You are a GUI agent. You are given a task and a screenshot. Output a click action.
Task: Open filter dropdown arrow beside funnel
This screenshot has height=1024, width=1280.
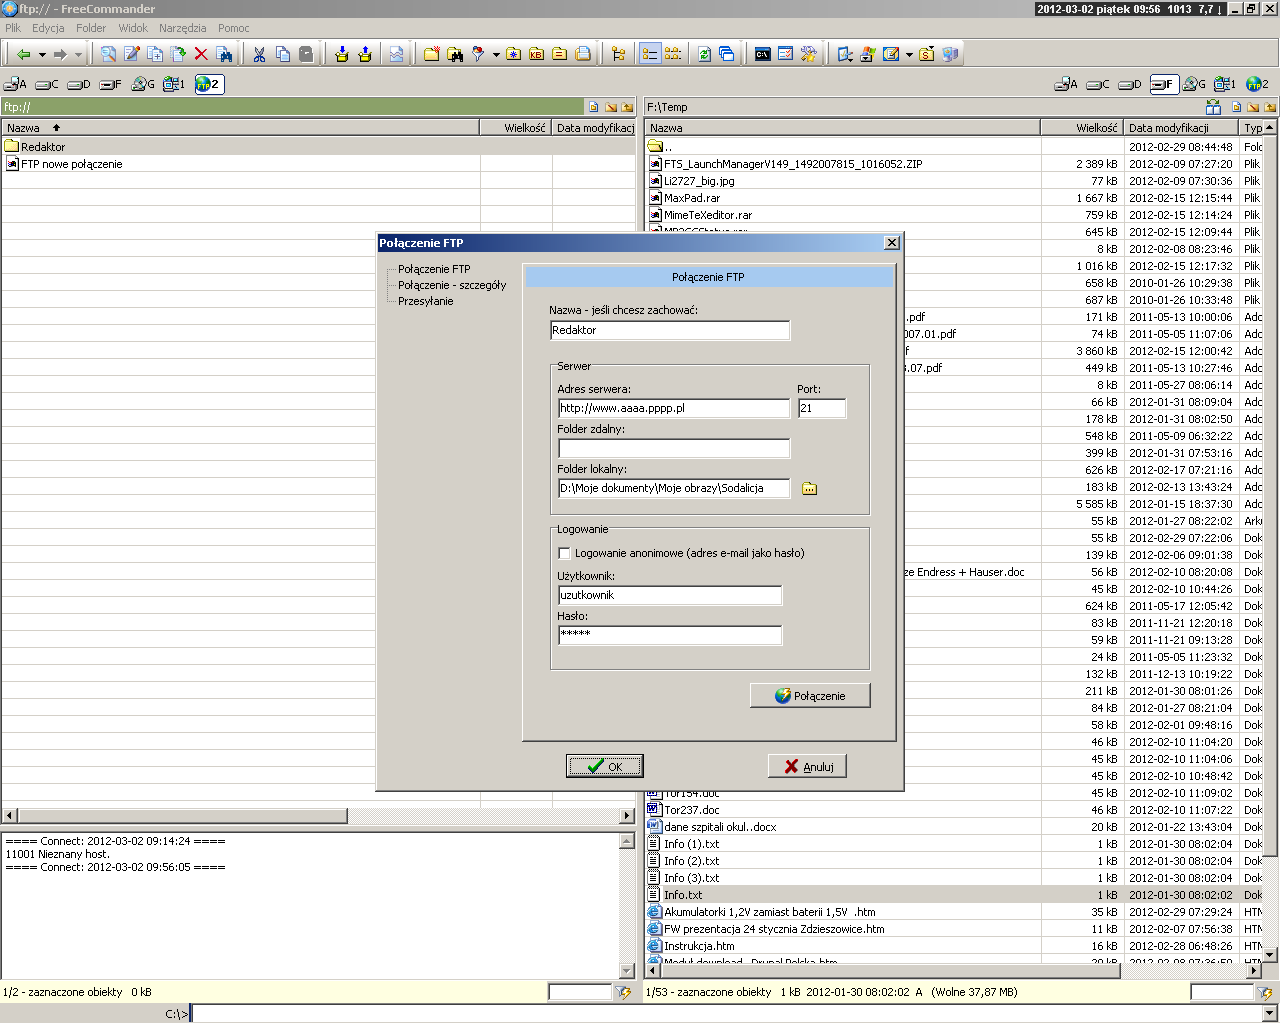click(x=496, y=55)
